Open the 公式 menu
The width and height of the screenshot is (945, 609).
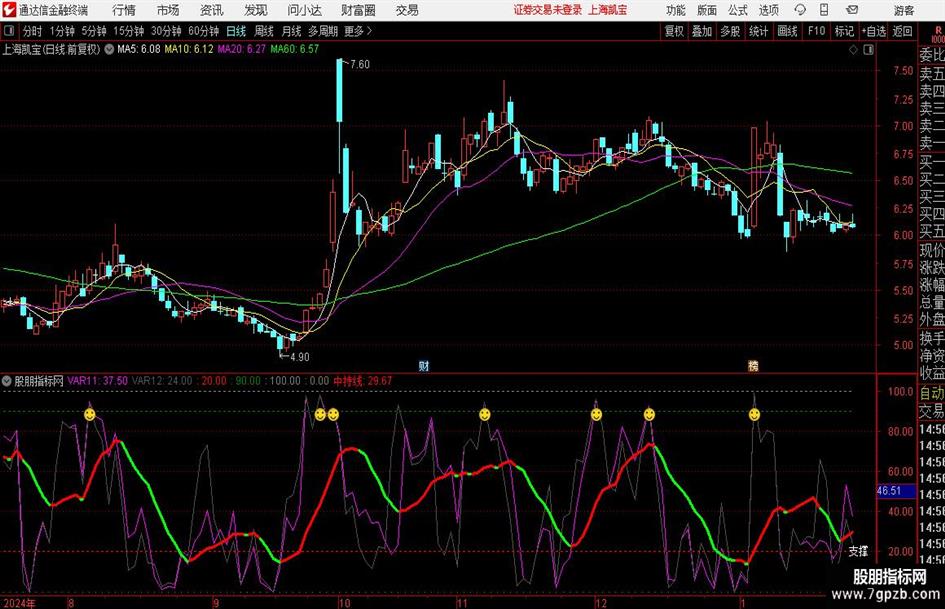[x=738, y=10]
